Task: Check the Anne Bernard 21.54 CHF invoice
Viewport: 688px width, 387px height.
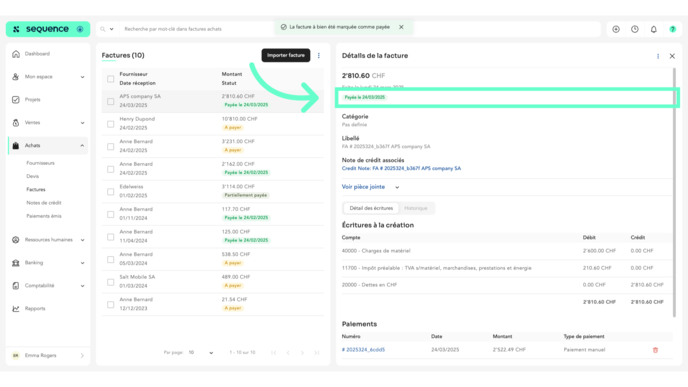Action: (111, 305)
